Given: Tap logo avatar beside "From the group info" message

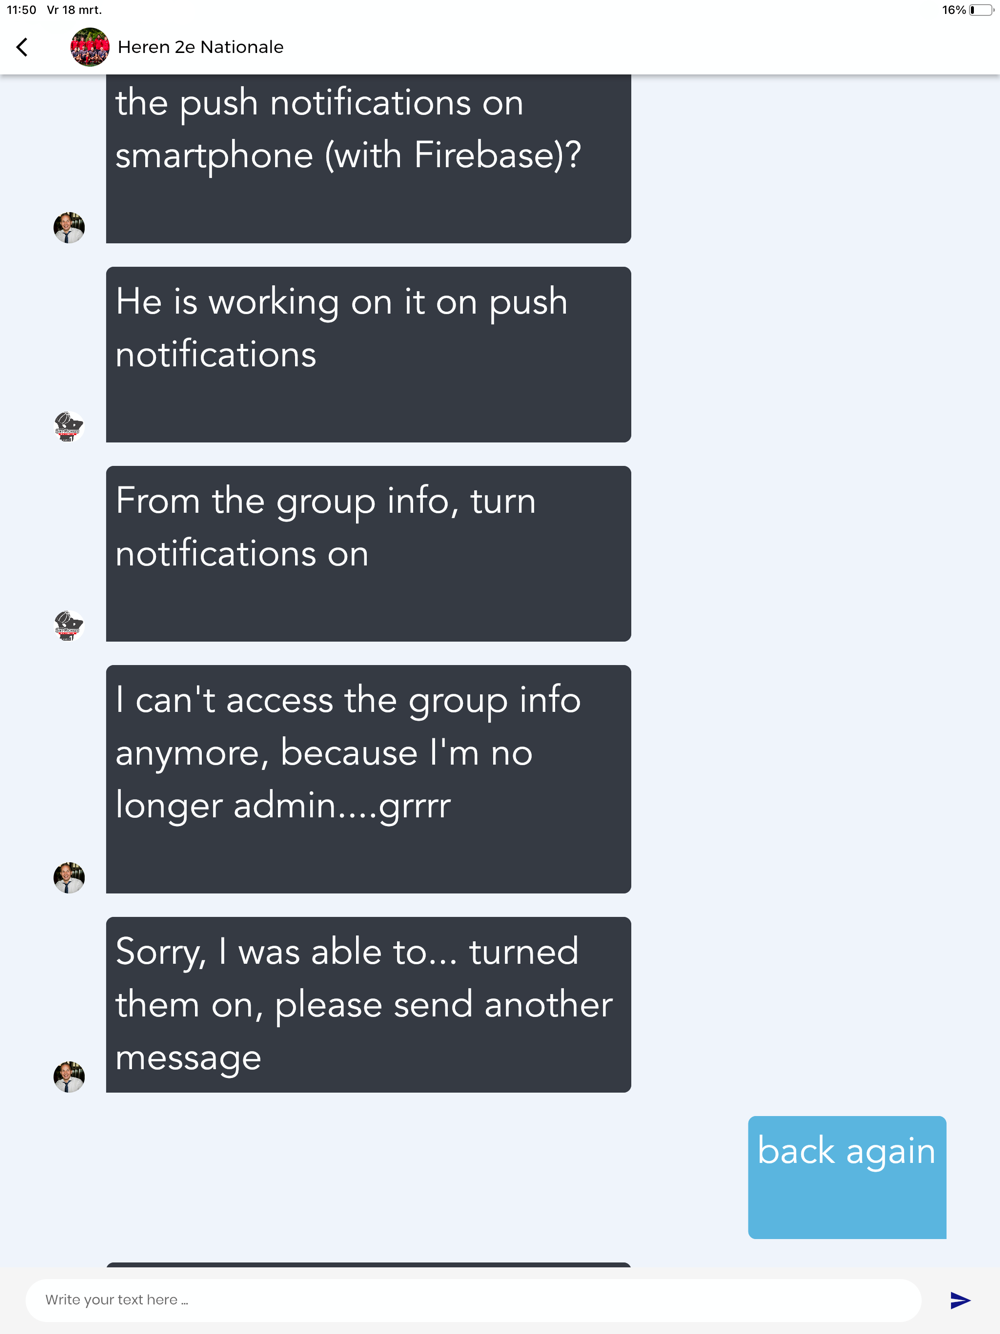Looking at the screenshot, I should [69, 625].
